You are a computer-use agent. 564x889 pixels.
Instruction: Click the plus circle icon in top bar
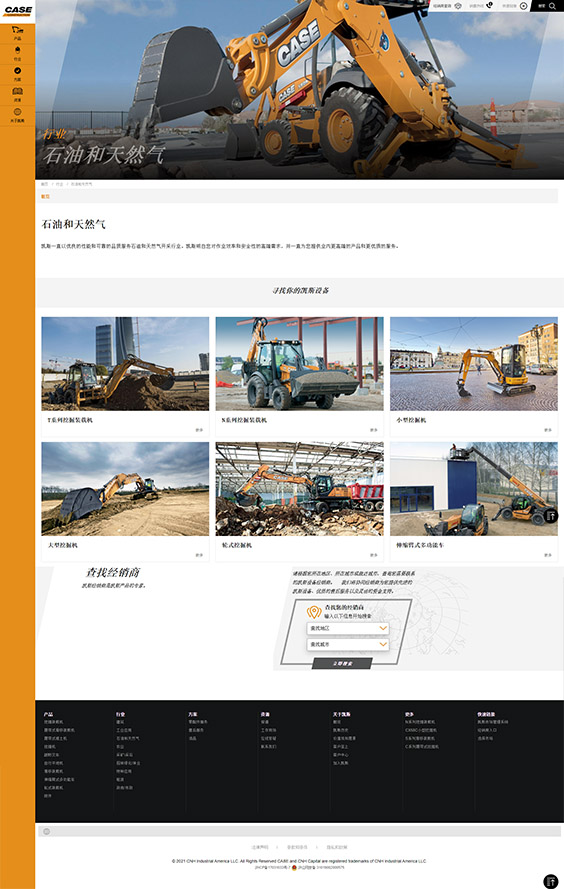pyautogui.click(x=524, y=6)
